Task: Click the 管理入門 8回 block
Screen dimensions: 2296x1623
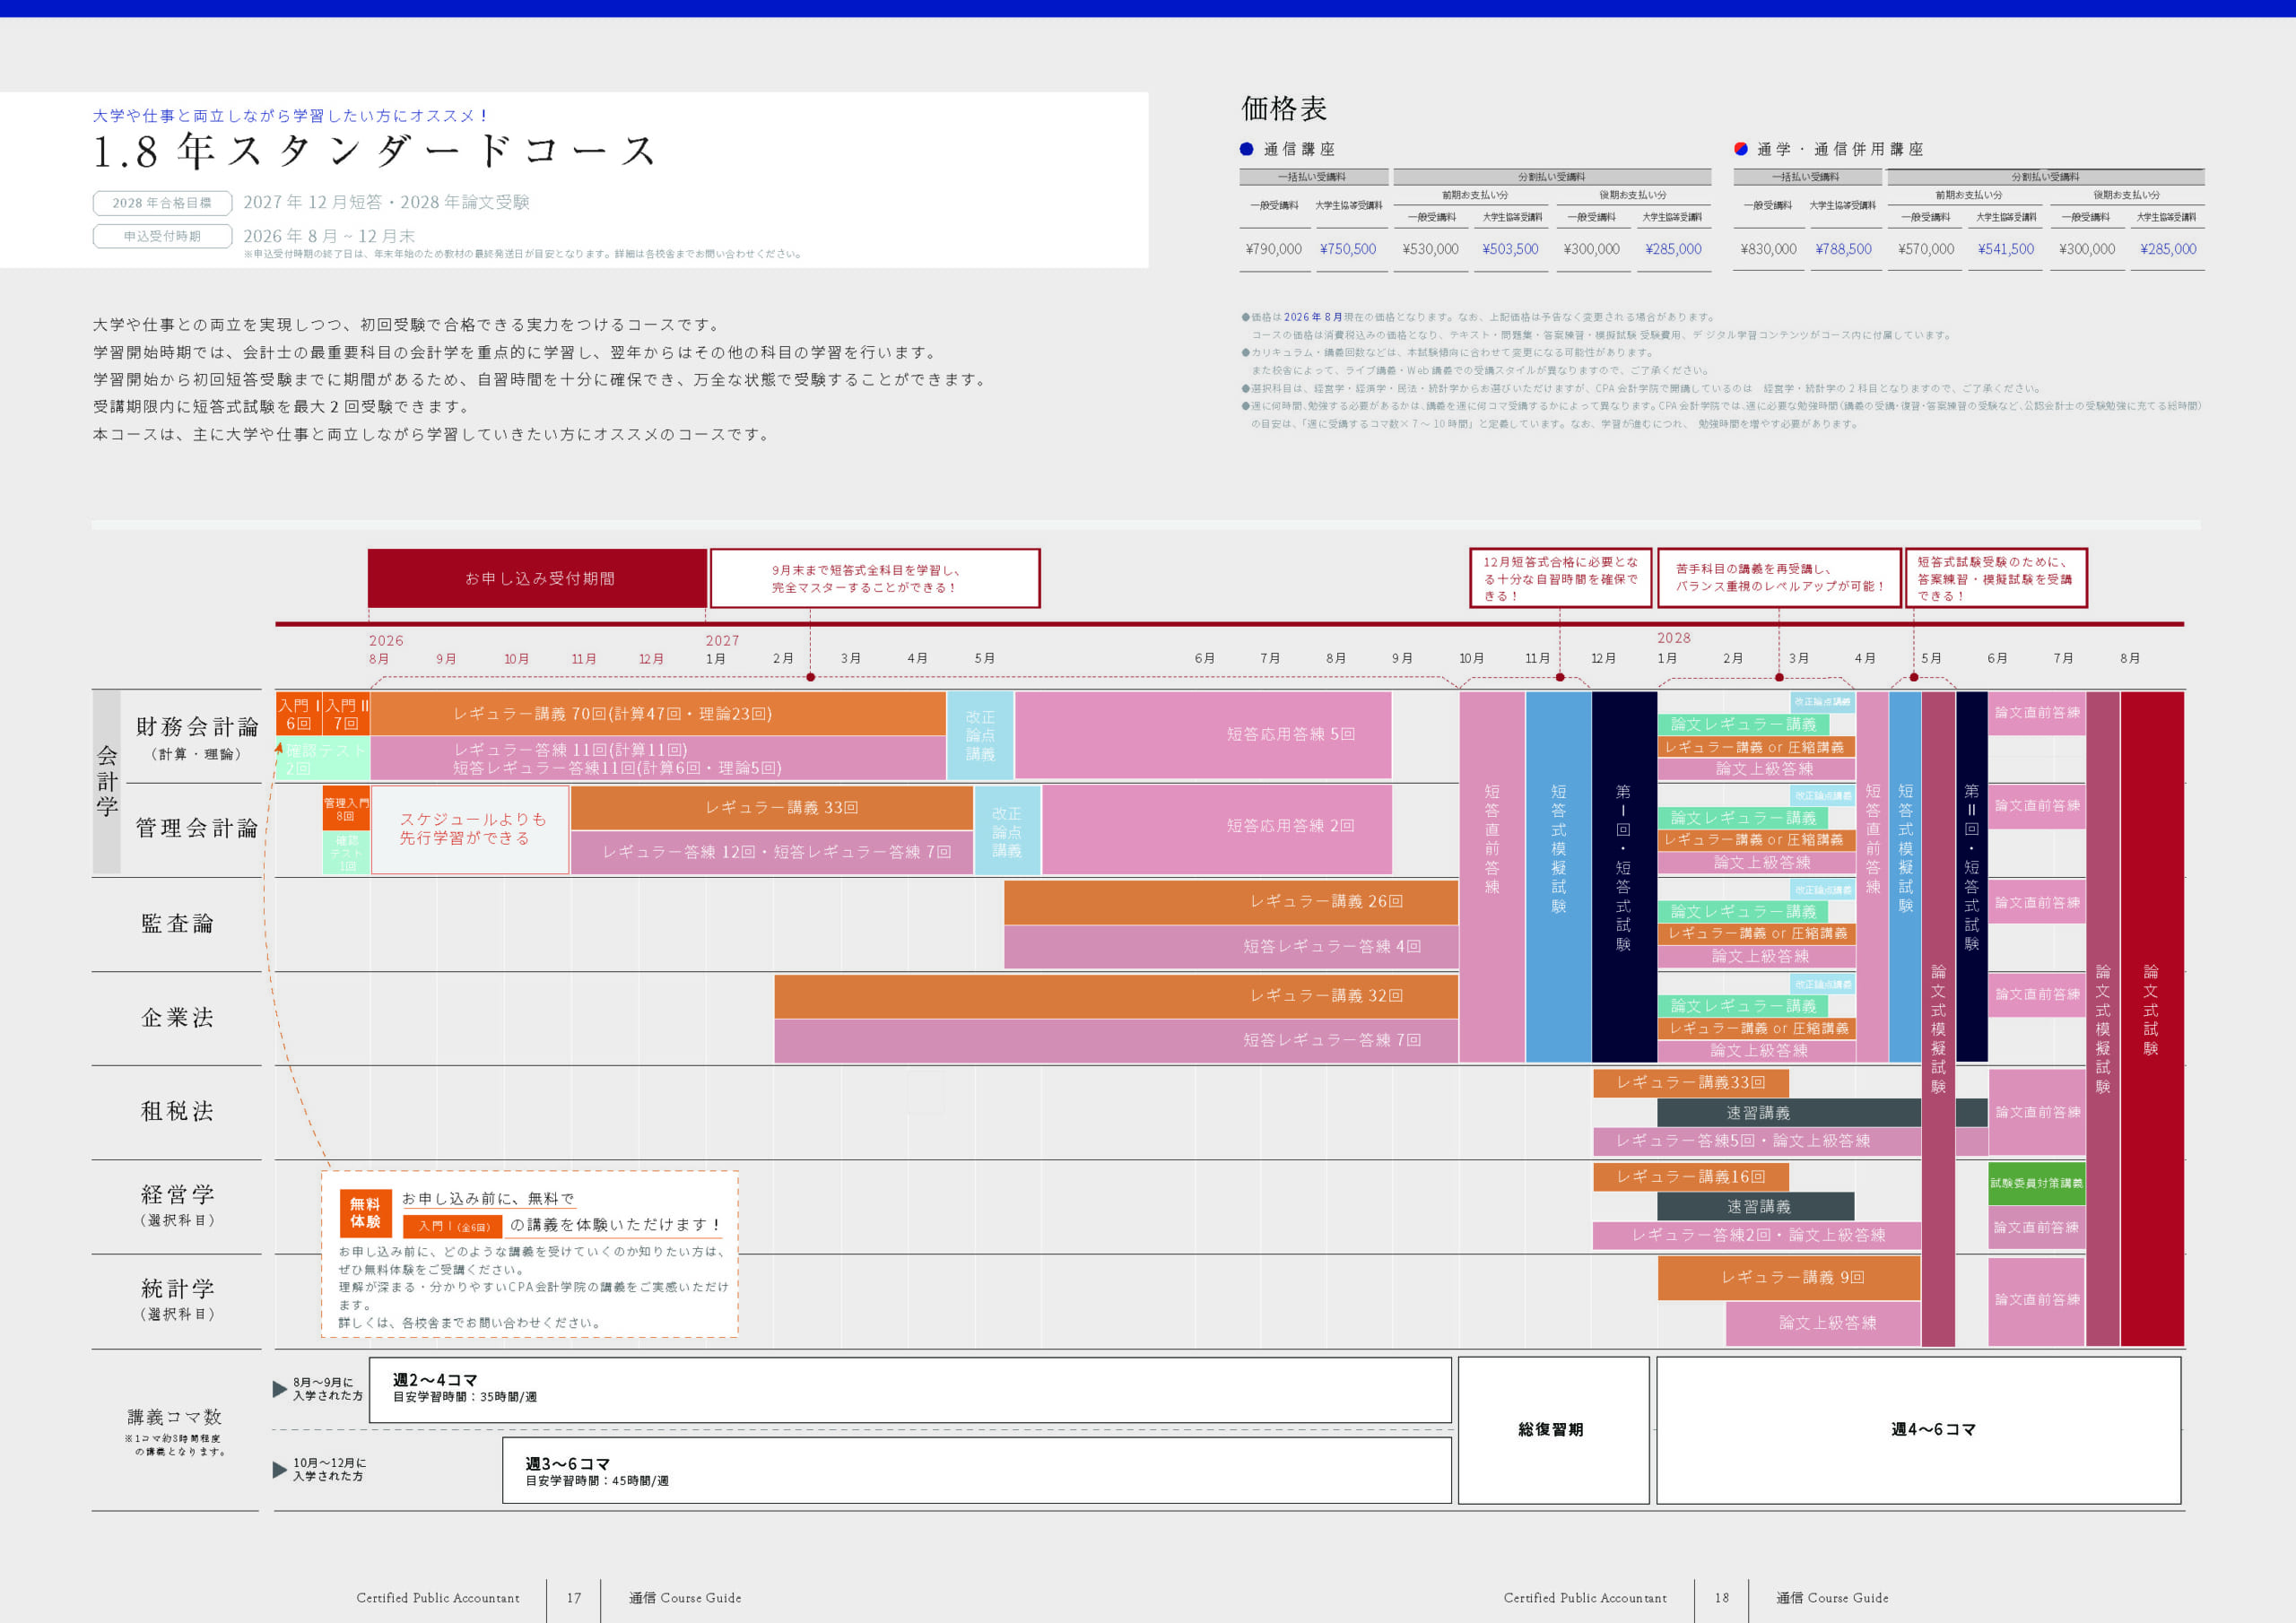Action: [346, 809]
